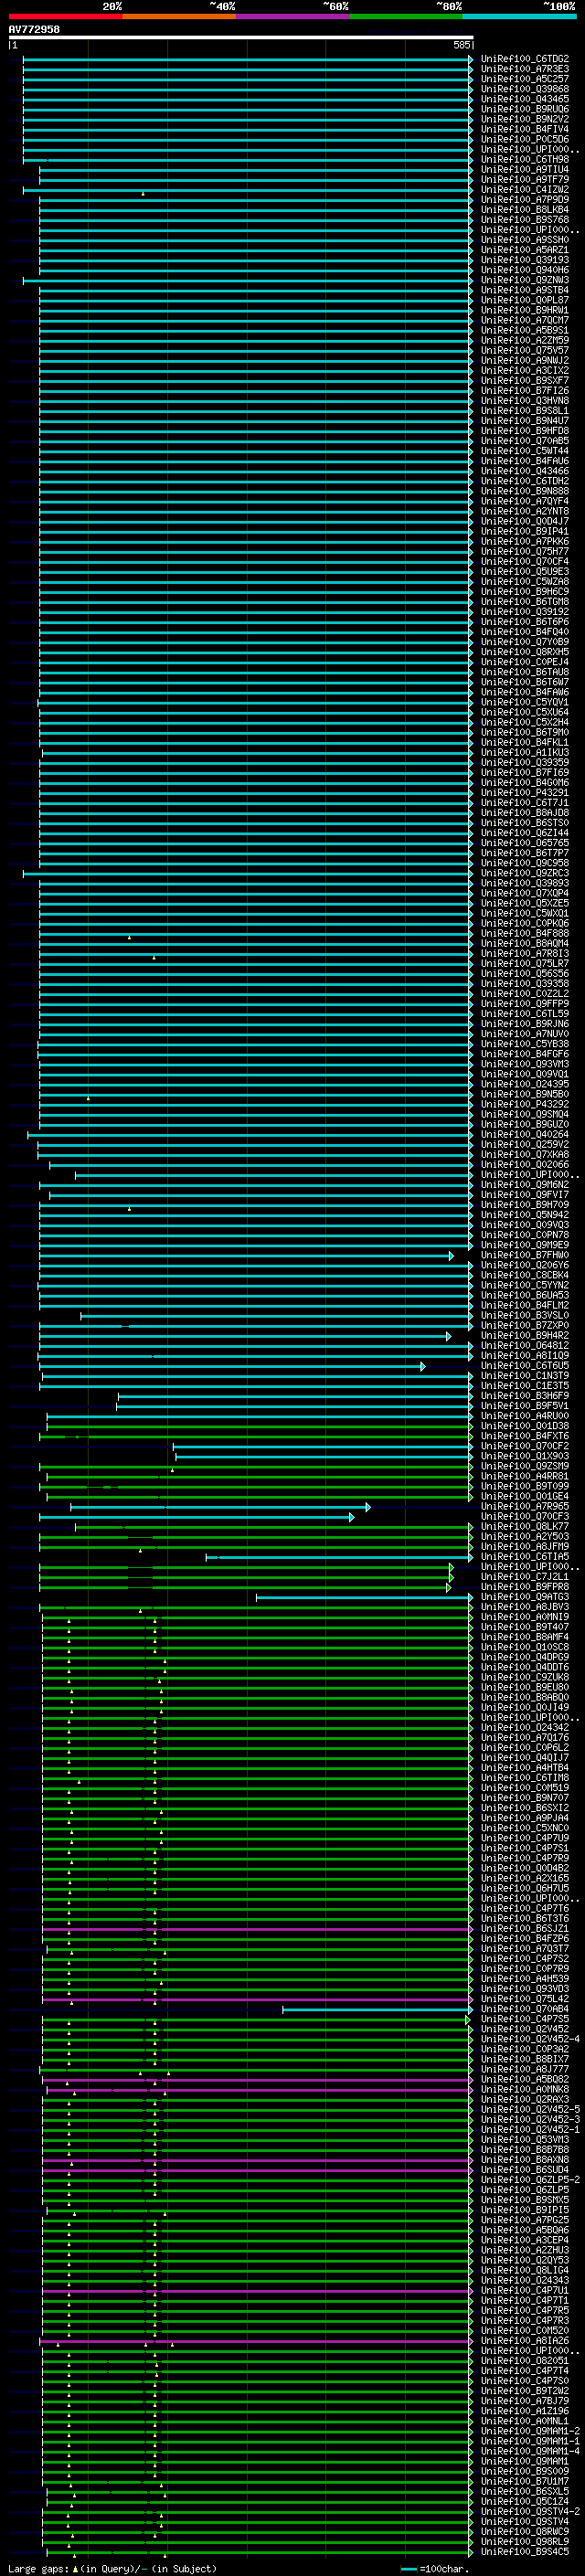
Task: Select the UniRef100_B9T407 label
Action: (x=524, y=1627)
